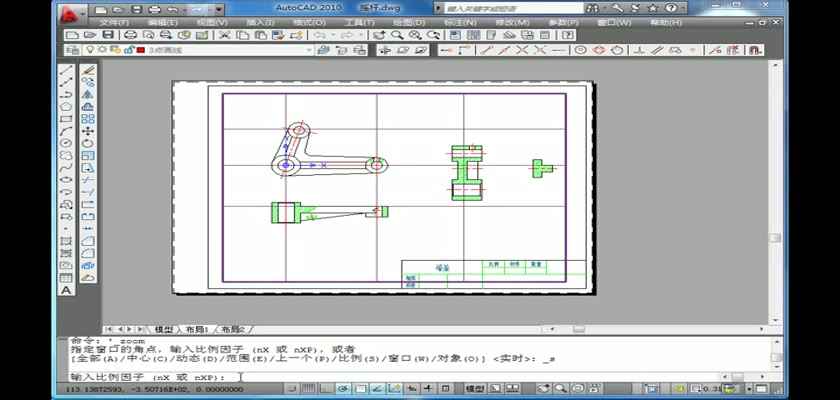Switch to the 模型 tab

click(x=164, y=329)
